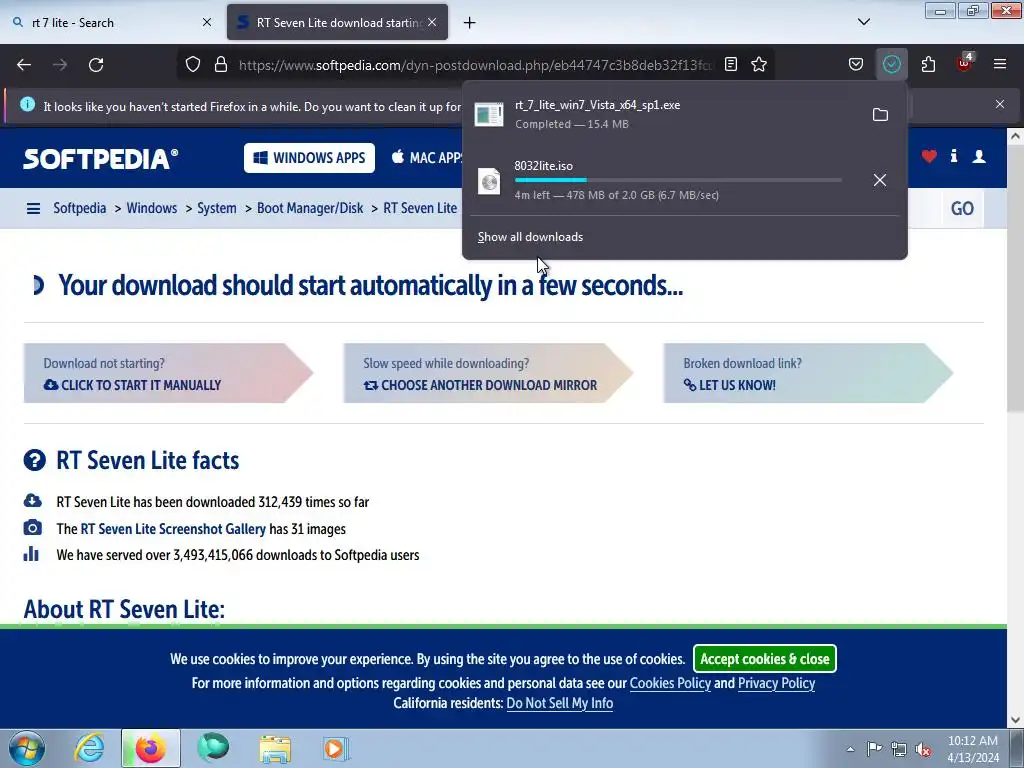Click the muted volume tray icon

pyautogui.click(x=923, y=749)
